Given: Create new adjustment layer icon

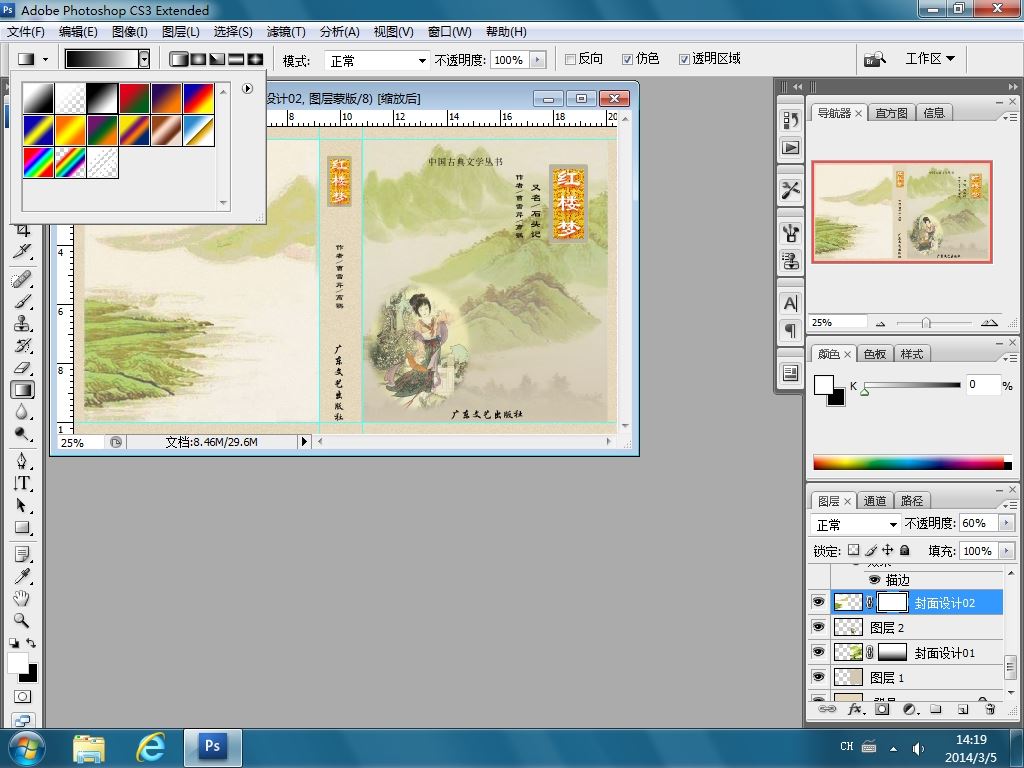Looking at the screenshot, I should (910, 709).
